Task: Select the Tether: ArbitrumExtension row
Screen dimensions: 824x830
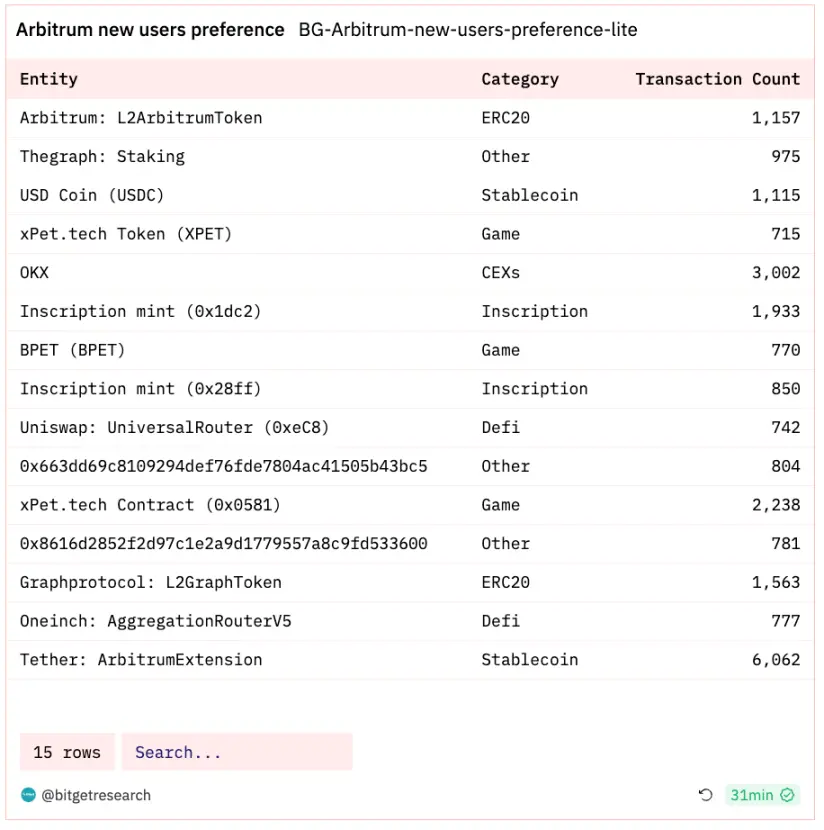Action: [x=410, y=660]
